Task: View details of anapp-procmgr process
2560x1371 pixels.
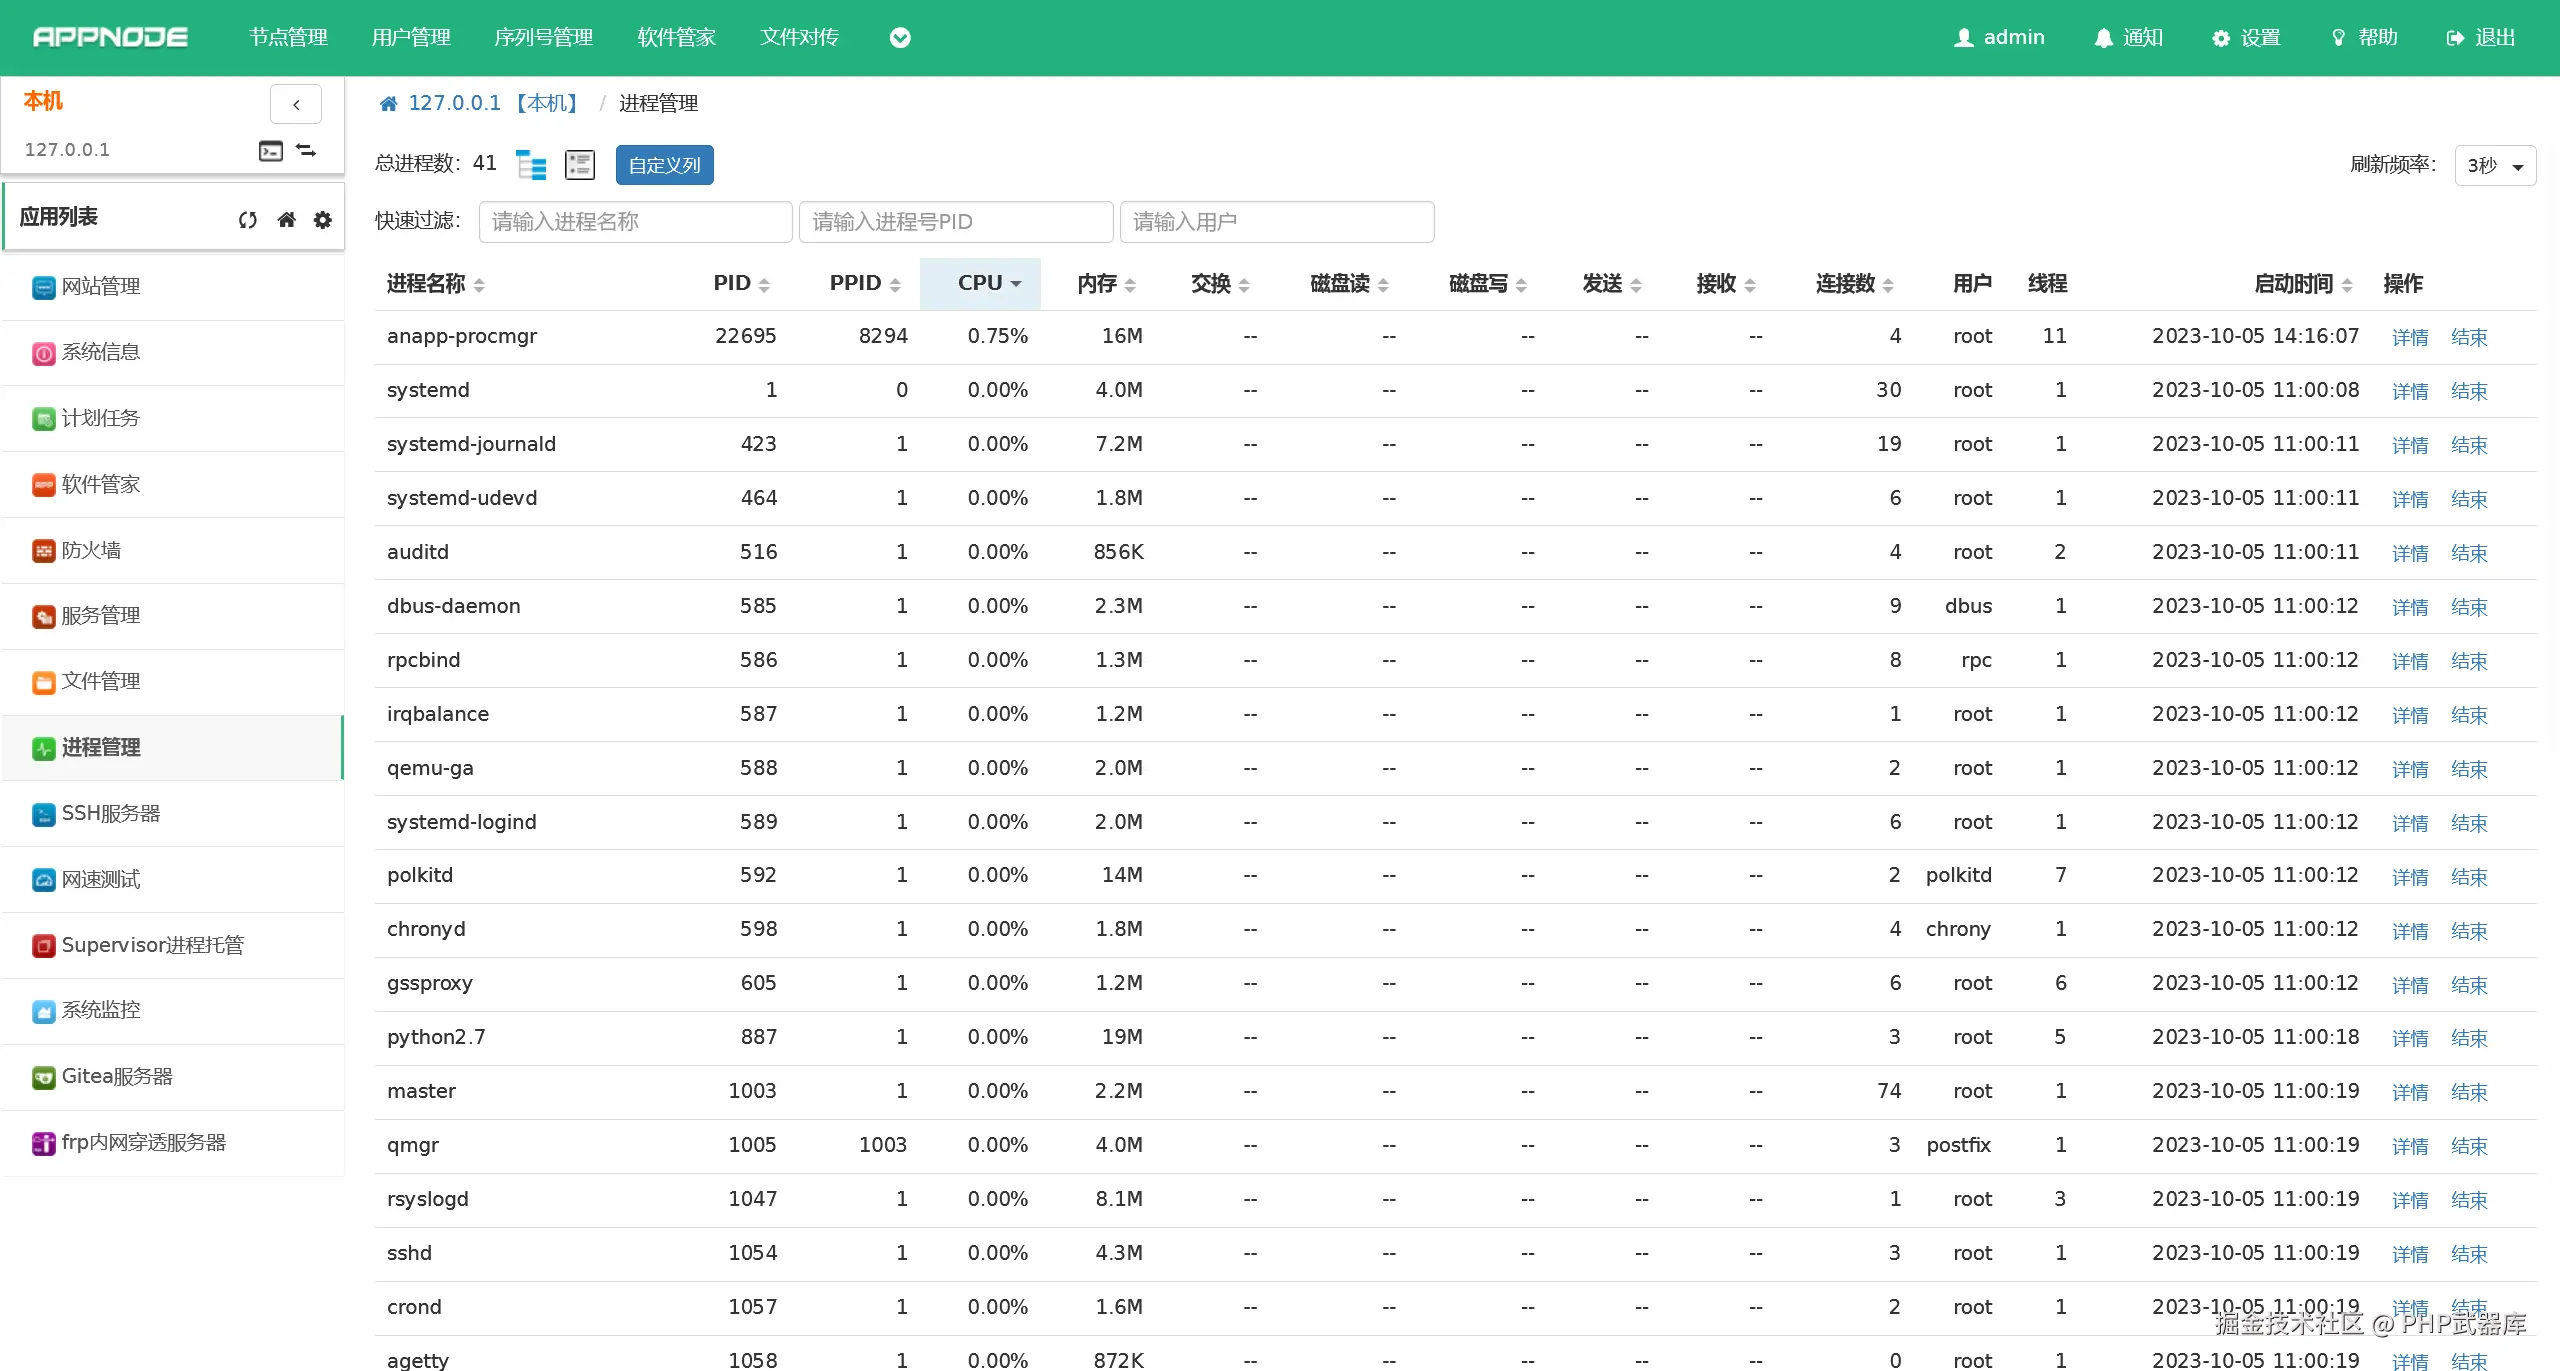Action: click(x=2409, y=337)
